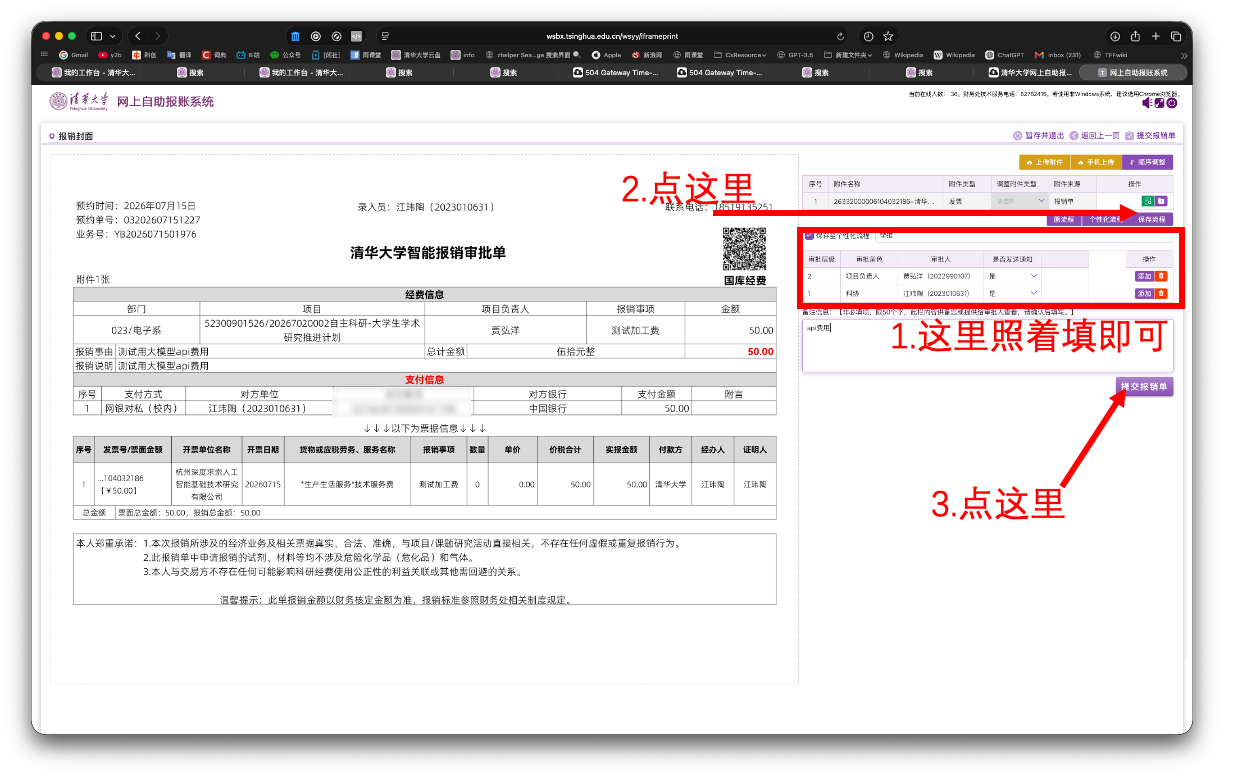Click the invoicing company 杭州深度求索人工智能 cell
This screenshot has width=1244, height=776.
pos(207,483)
